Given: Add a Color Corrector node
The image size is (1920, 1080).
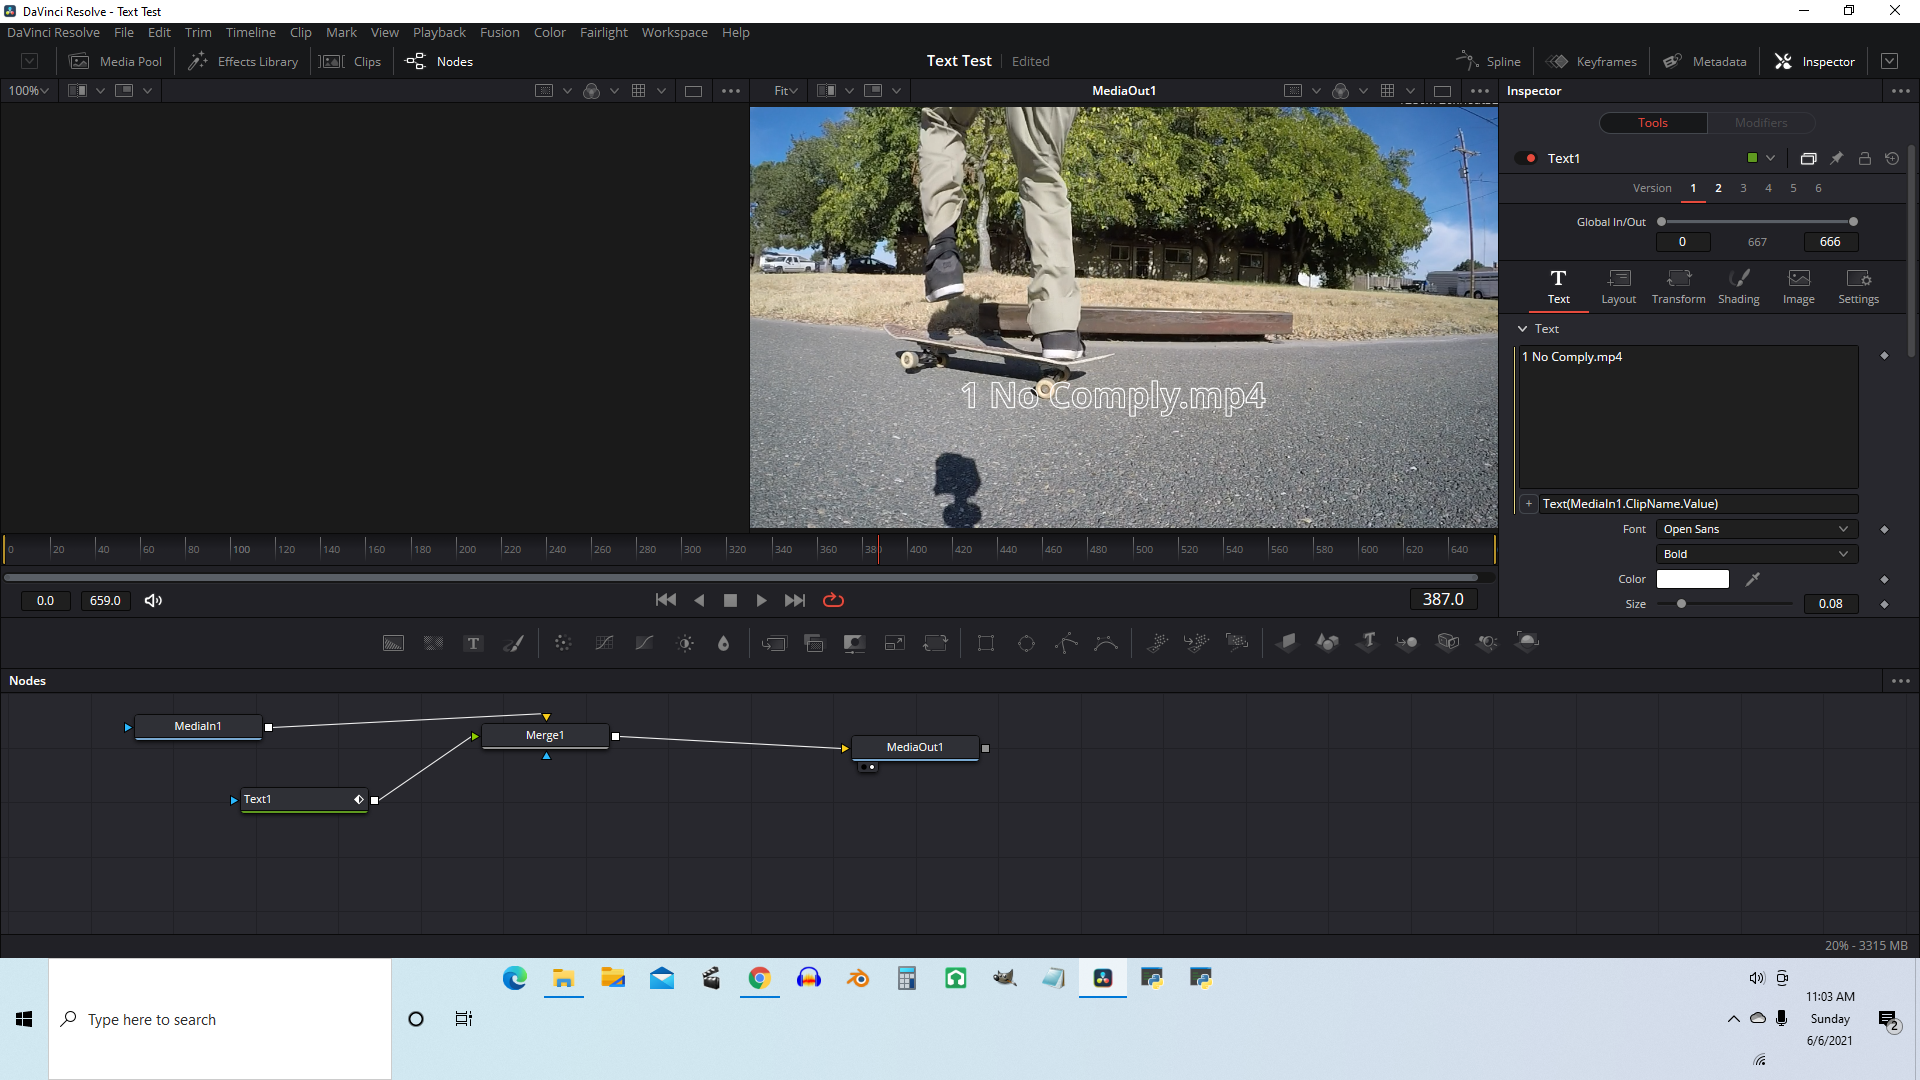Looking at the screenshot, I should [563, 643].
